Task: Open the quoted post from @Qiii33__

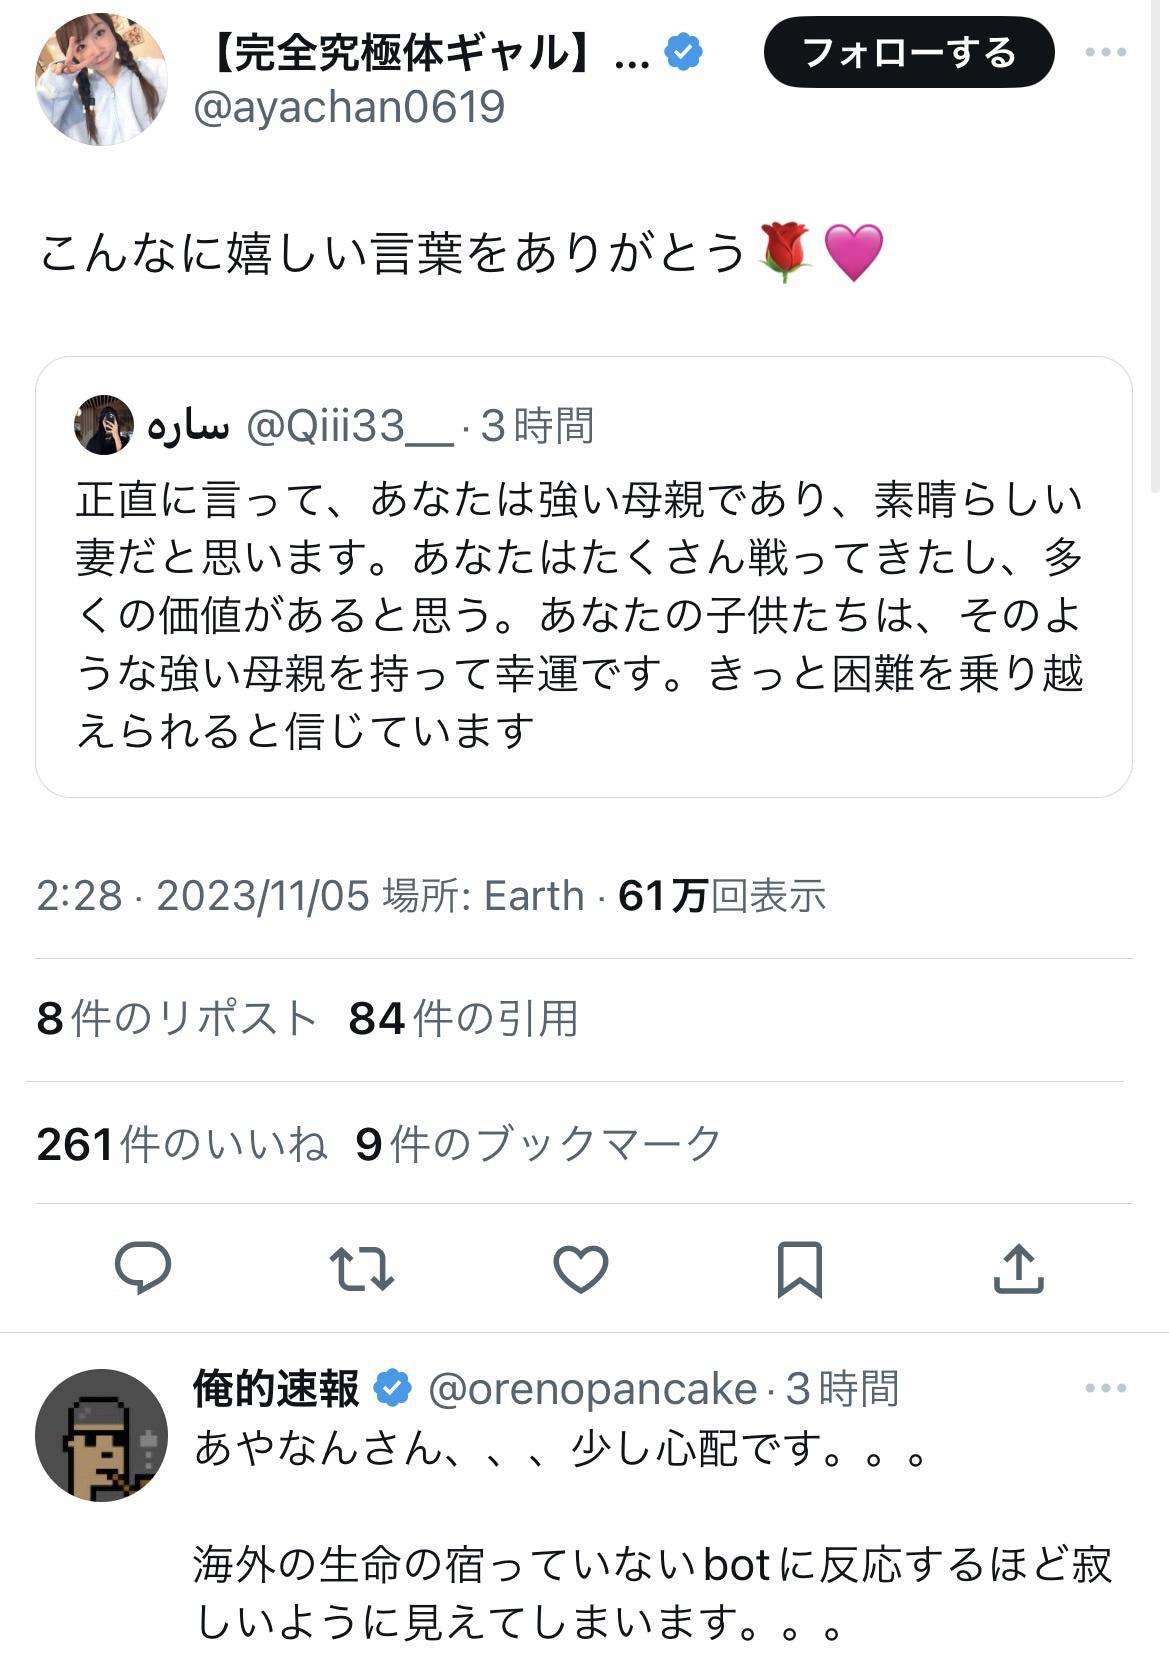Action: click(x=583, y=615)
